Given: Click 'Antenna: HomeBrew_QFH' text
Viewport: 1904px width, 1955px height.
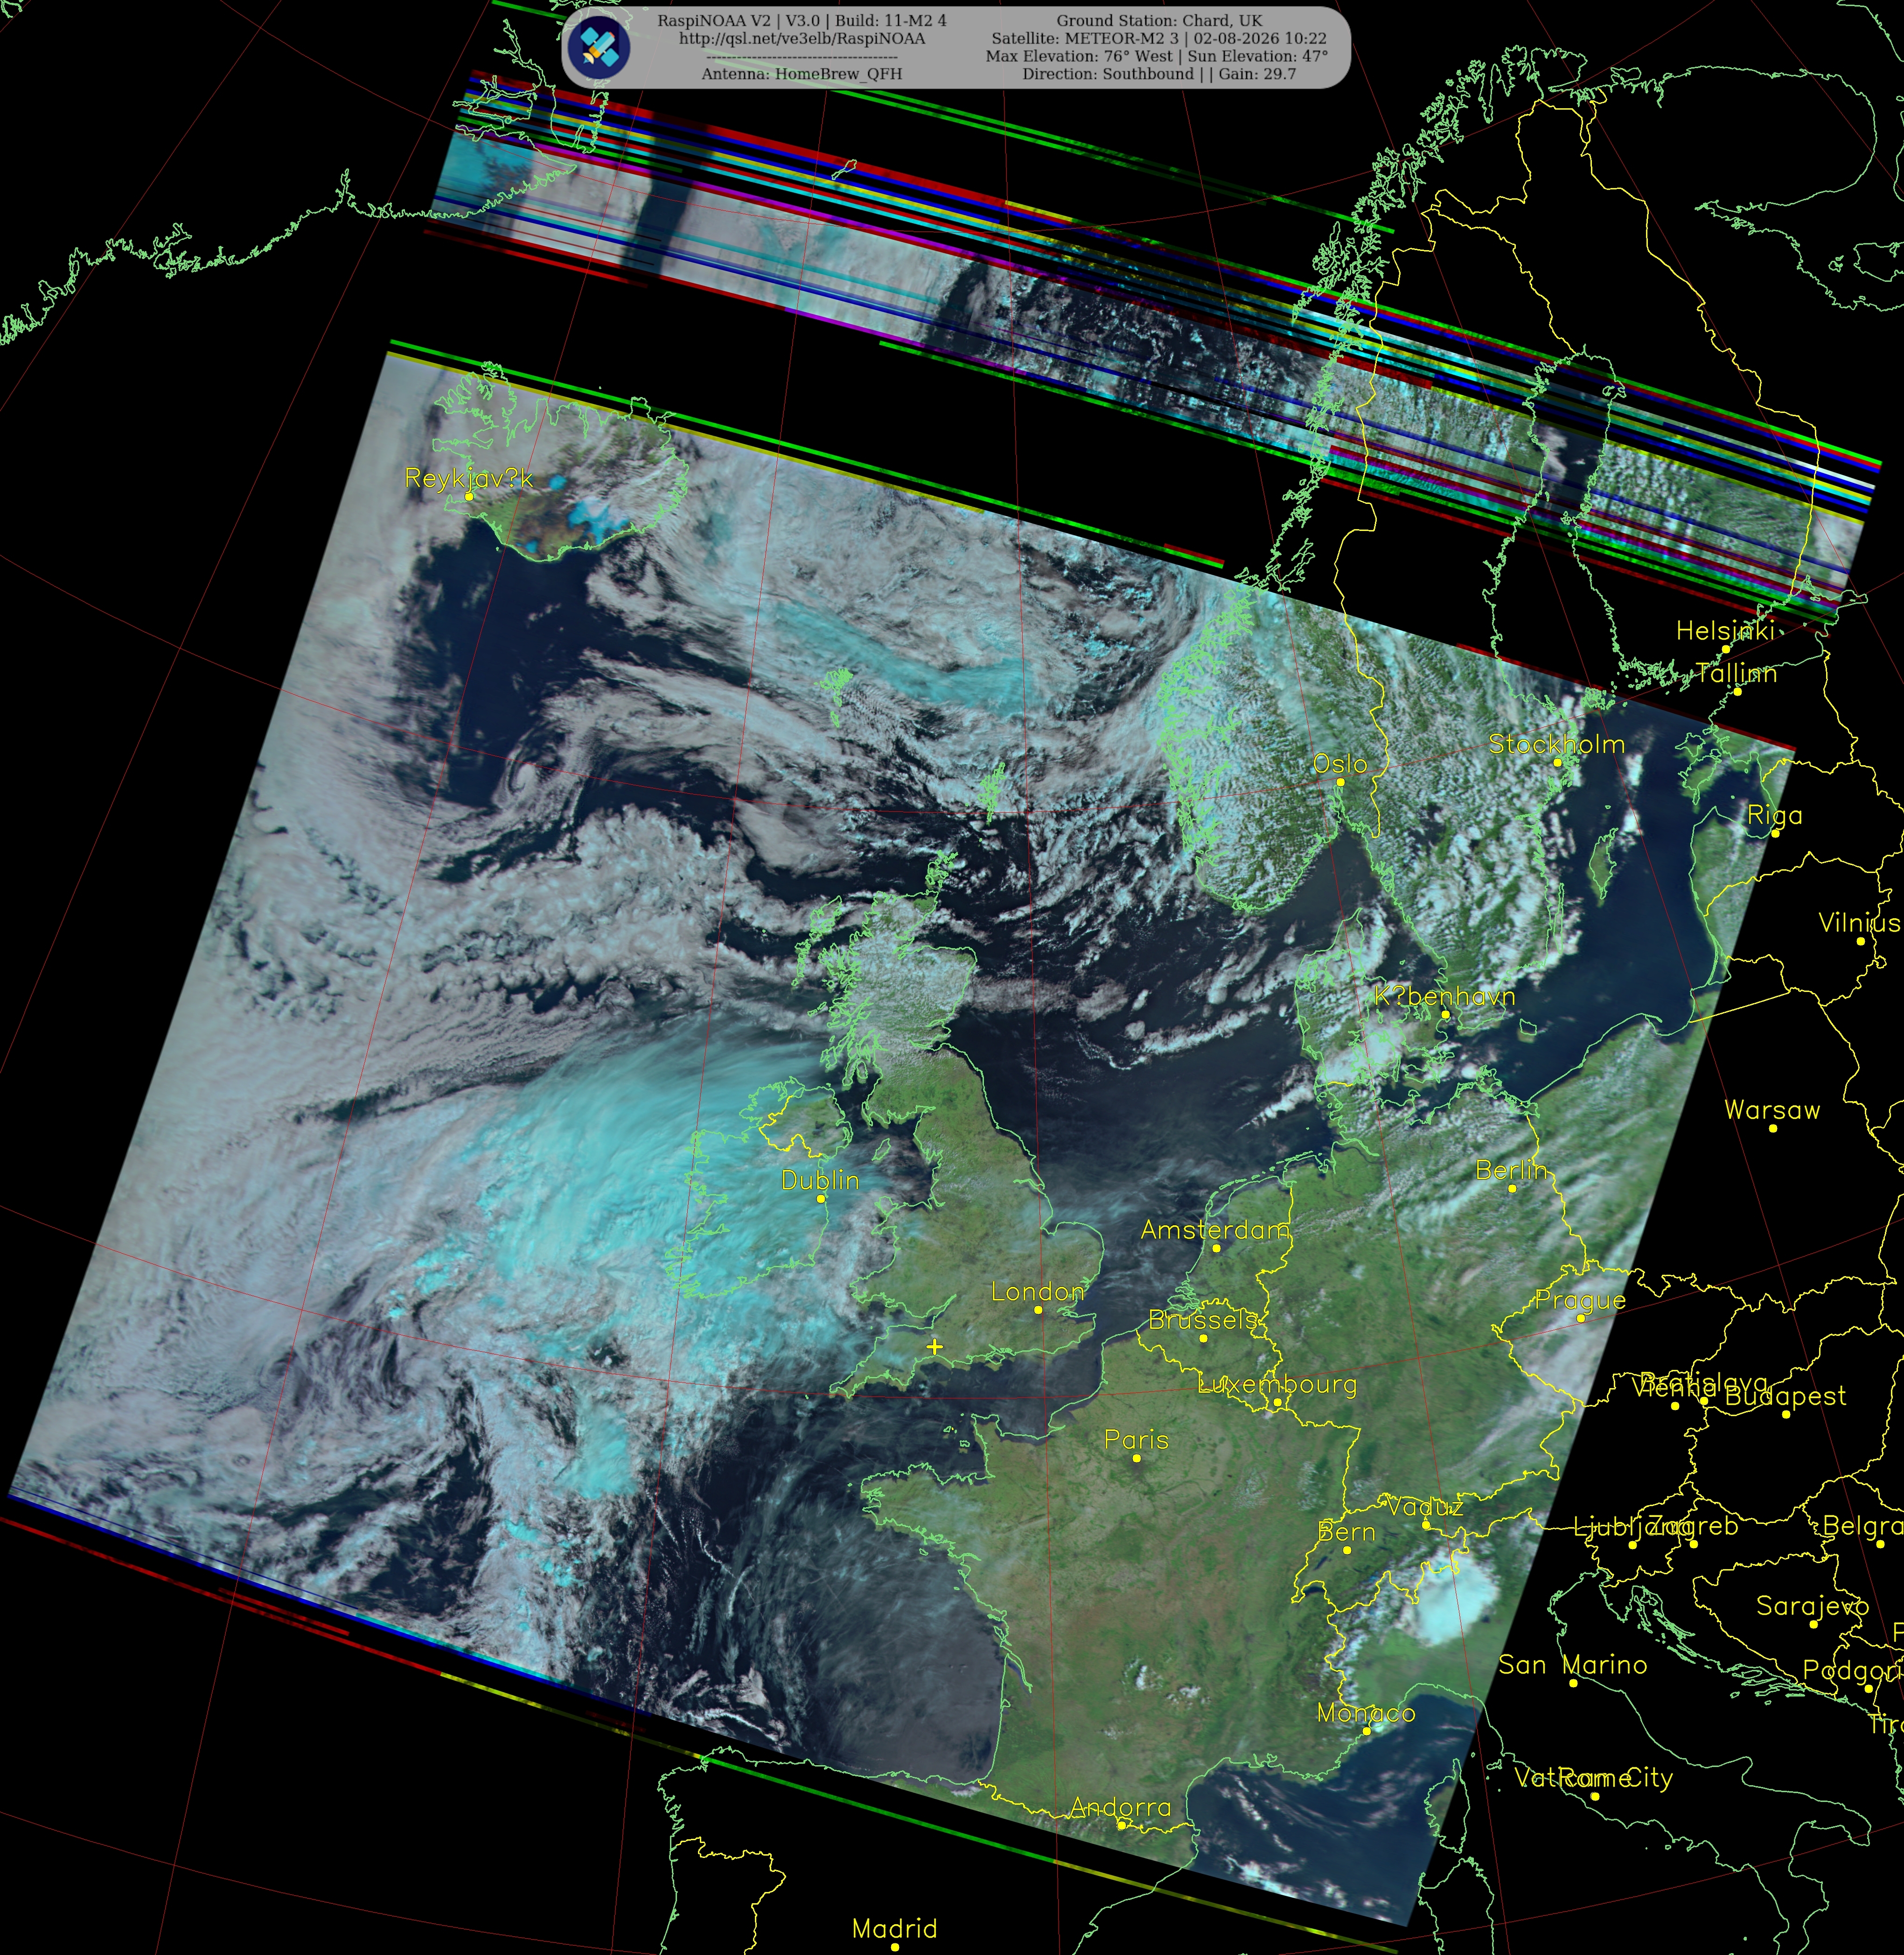Looking at the screenshot, I should [x=802, y=74].
